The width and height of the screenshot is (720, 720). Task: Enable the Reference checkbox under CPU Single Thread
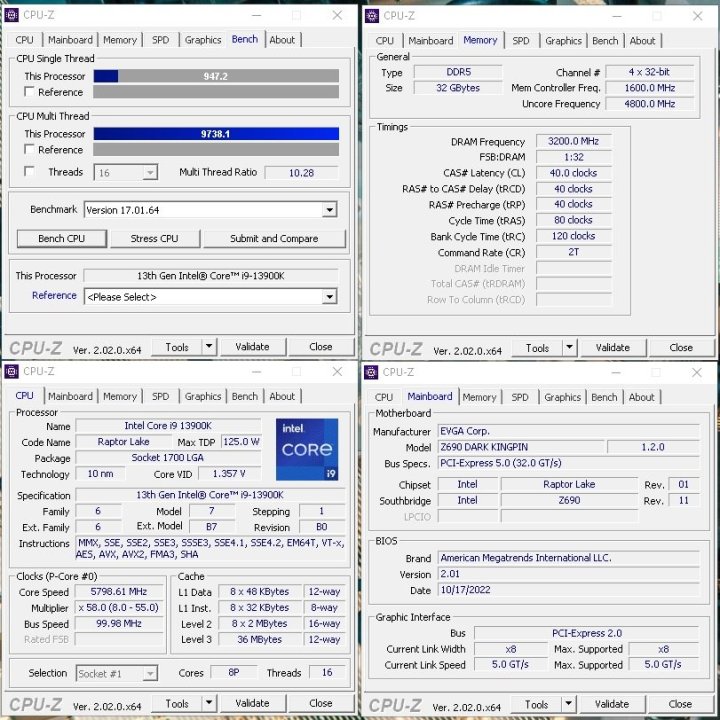tap(29, 92)
